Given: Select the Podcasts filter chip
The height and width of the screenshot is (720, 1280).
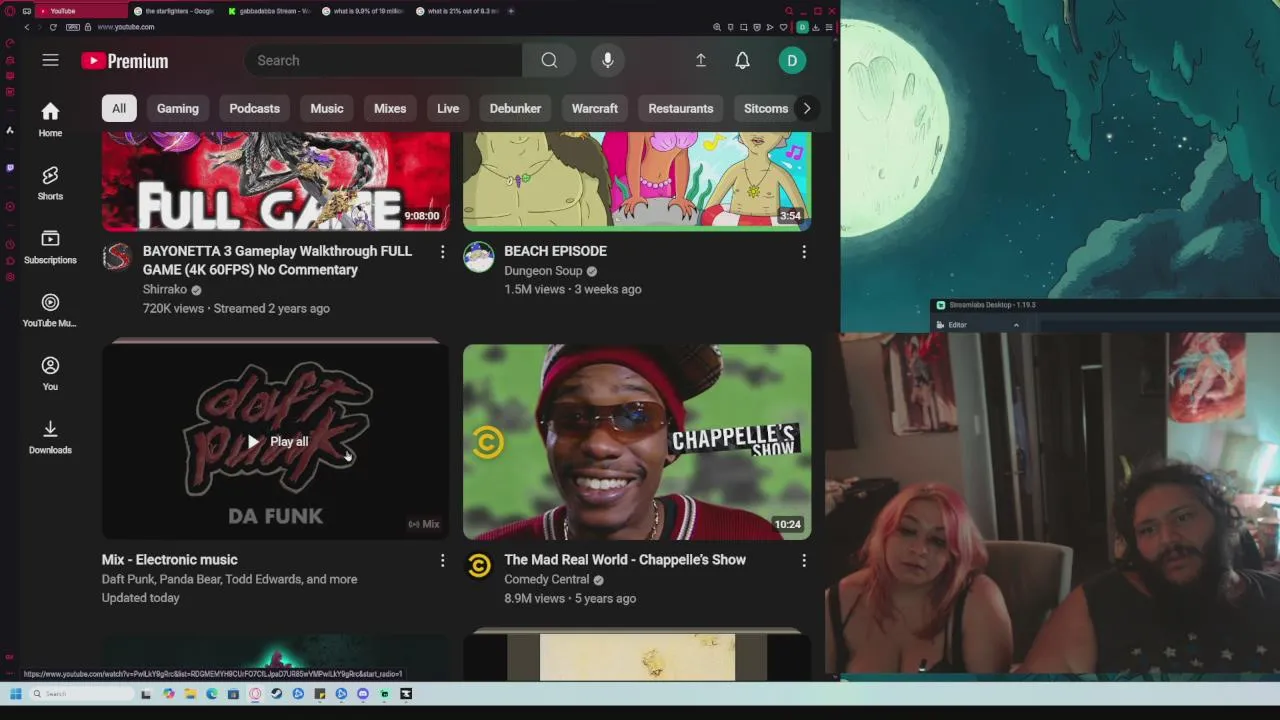Looking at the screenshot, I should [x=254, y=108].
